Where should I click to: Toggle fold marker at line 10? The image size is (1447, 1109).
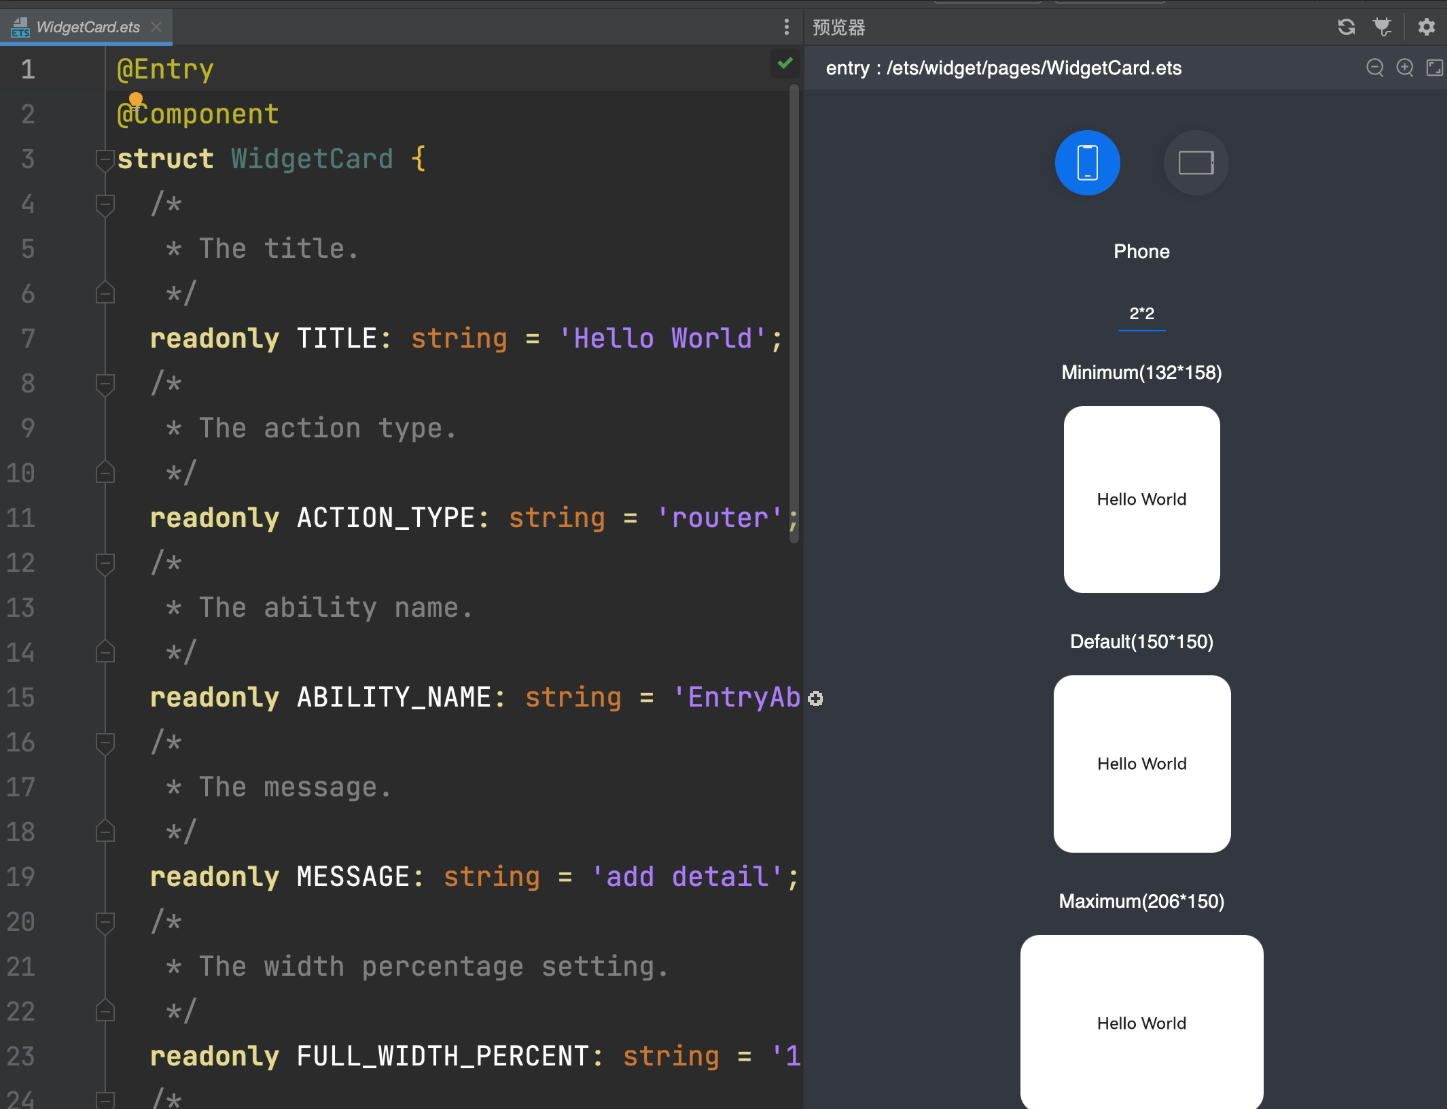(105, 472)
